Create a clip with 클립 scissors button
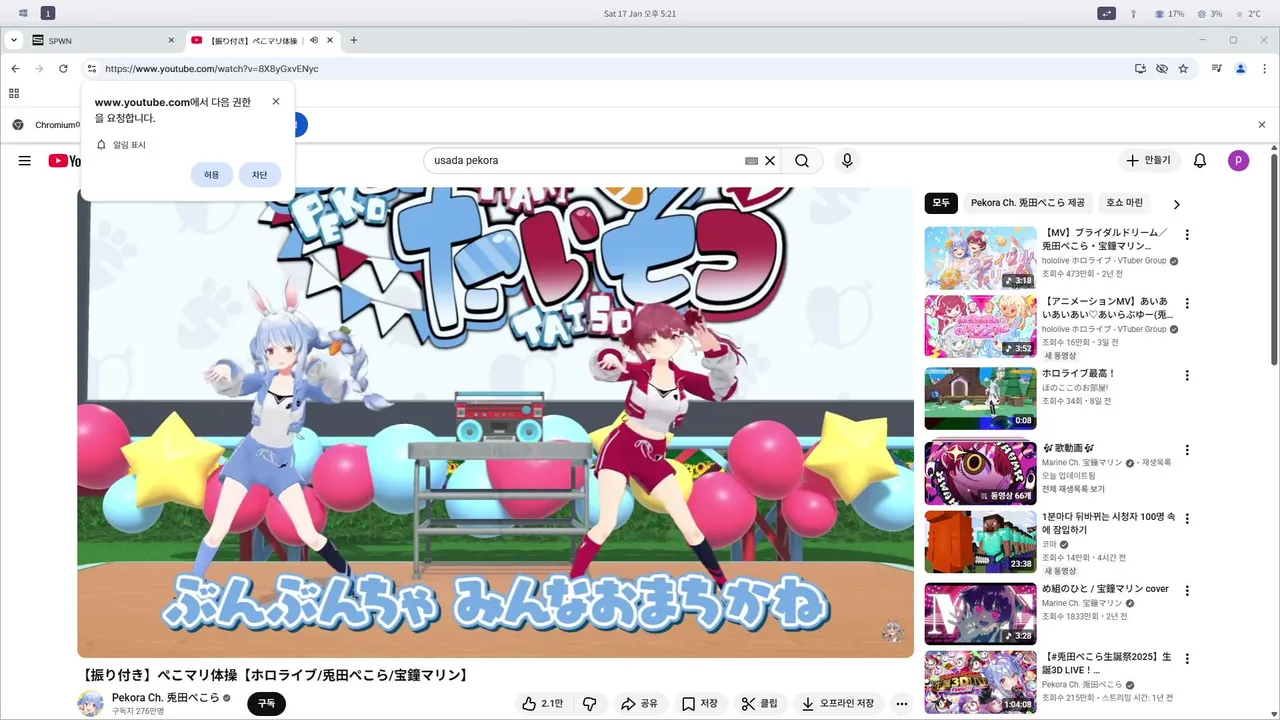This screenshot has width=1280, height=720. pos(760,704)
